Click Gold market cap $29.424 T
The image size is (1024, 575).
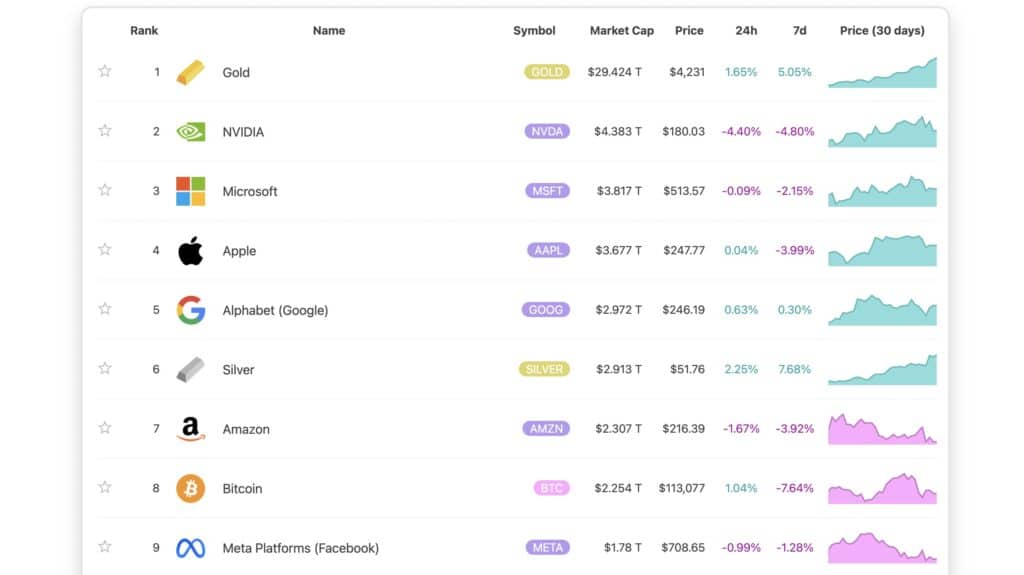coord(615,72)
